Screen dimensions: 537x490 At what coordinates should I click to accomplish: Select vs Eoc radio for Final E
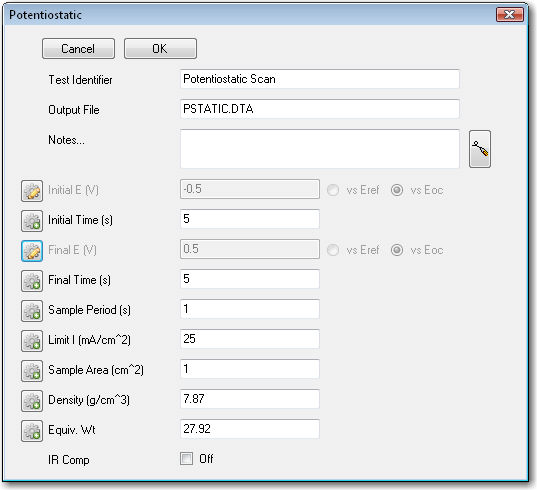[397, 250]
